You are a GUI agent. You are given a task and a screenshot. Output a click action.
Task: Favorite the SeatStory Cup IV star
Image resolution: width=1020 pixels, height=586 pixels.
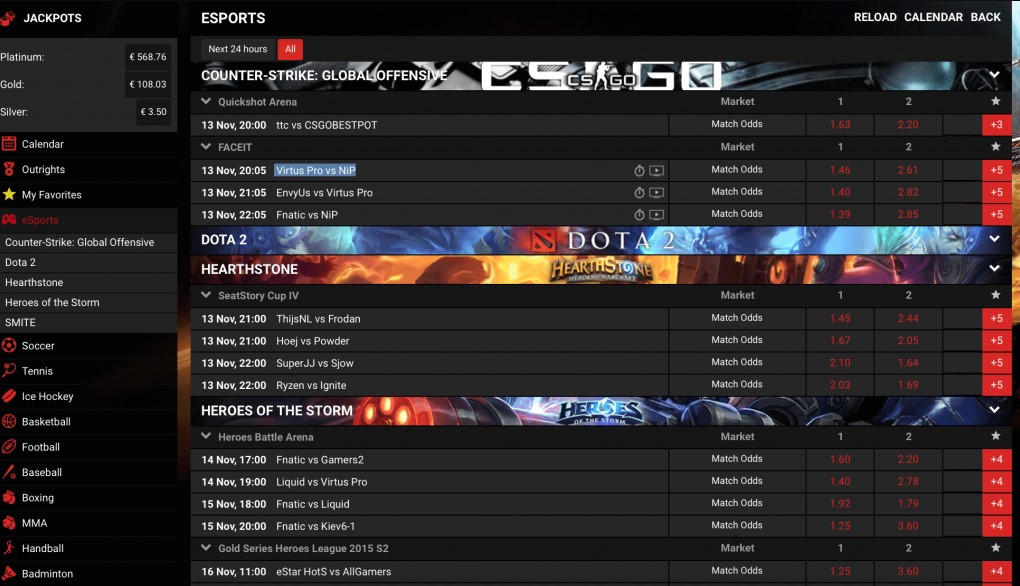point(995,295)
